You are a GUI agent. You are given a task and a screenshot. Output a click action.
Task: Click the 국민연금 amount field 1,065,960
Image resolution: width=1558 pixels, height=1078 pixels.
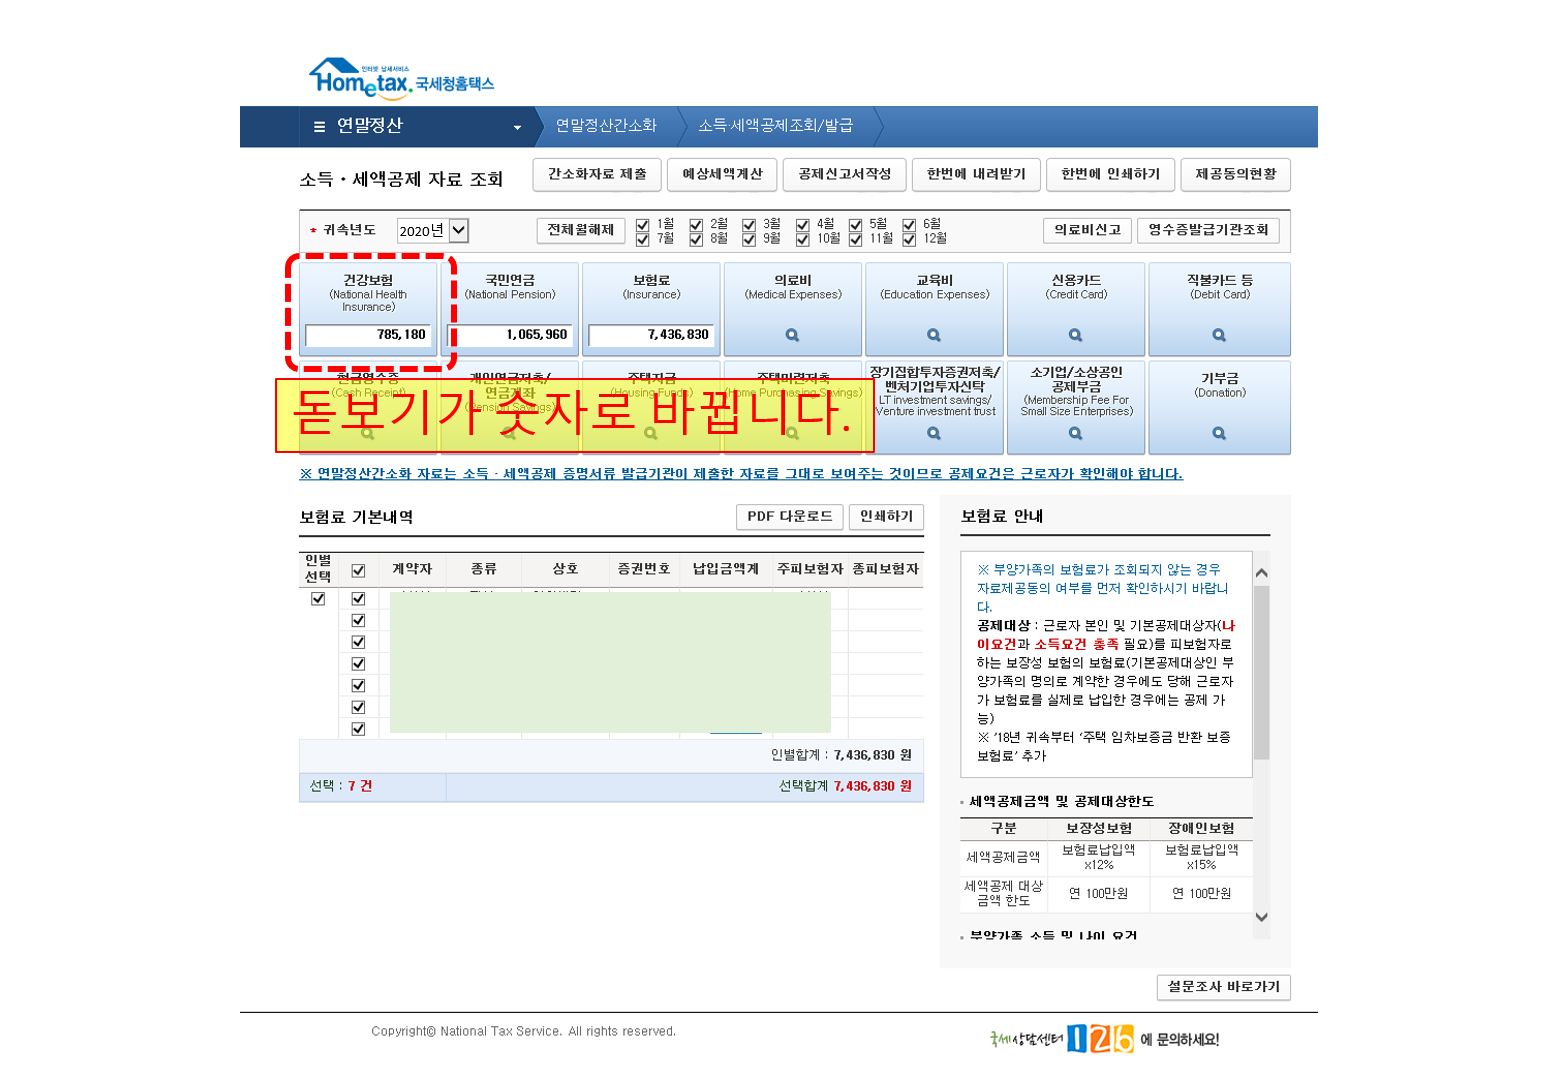[510, 335]
